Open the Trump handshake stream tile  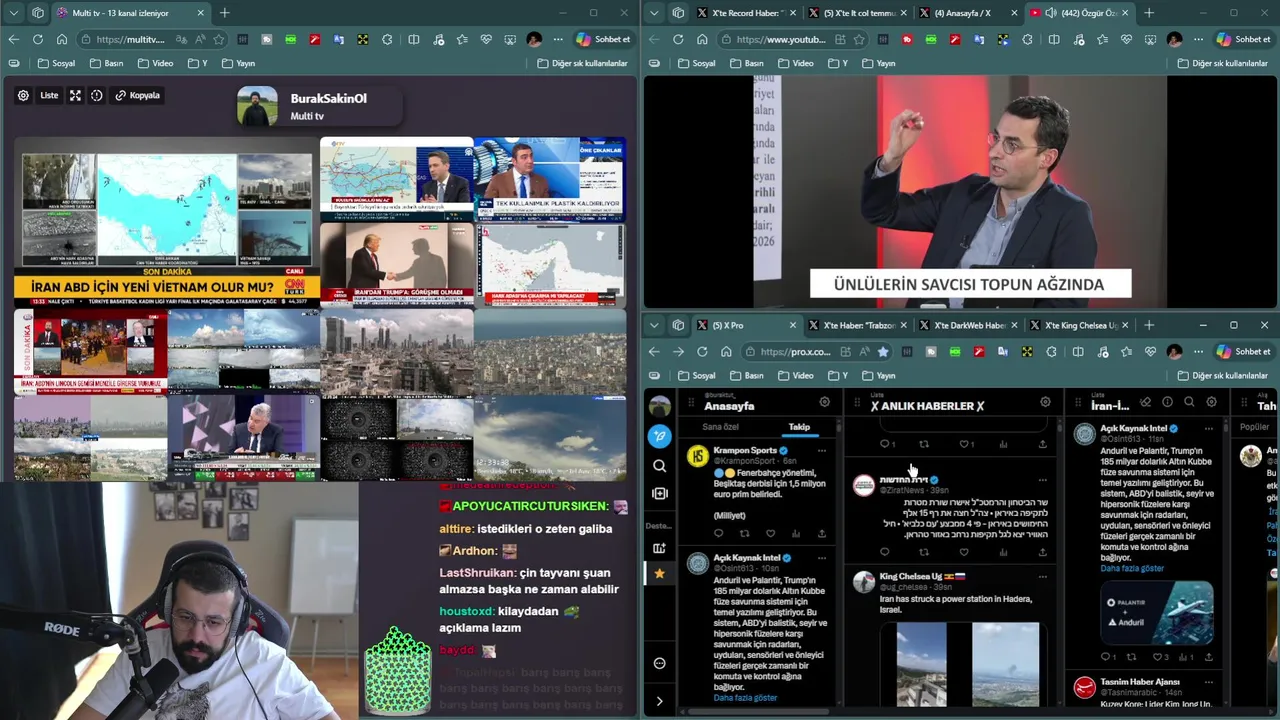pyautogui.click(x=397, y=264)
